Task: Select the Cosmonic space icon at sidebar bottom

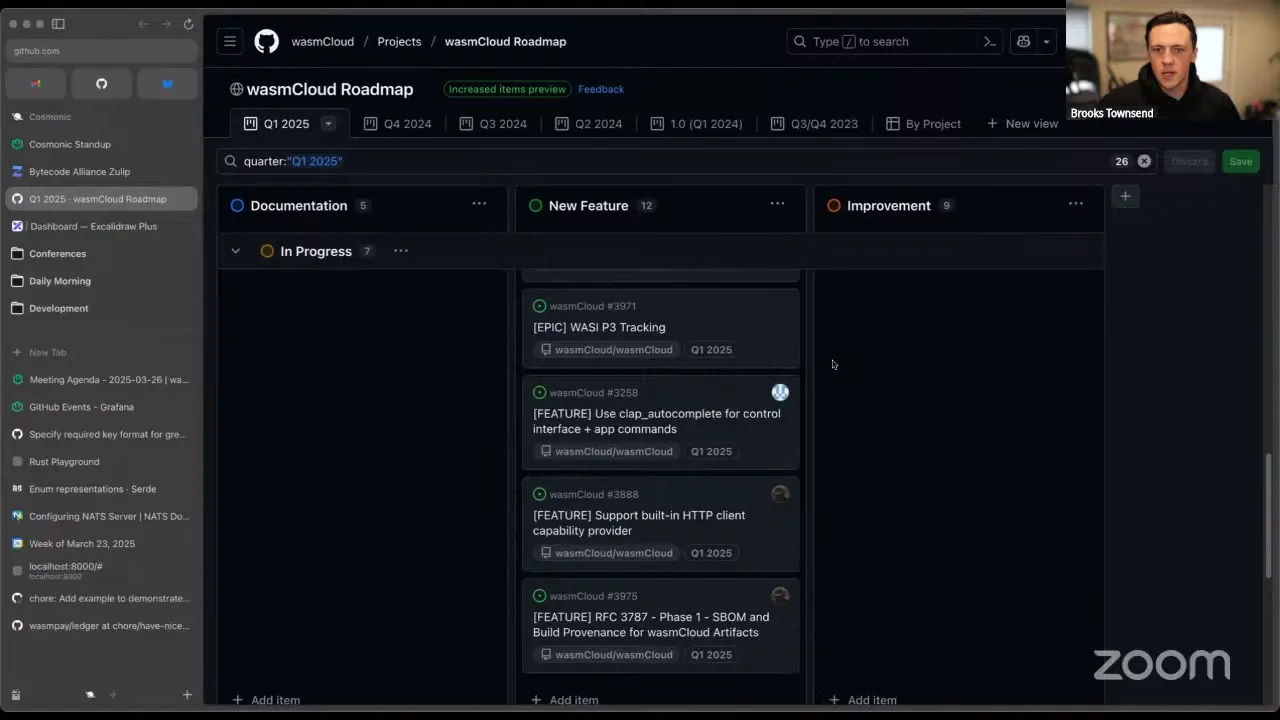Action: [90, 694]
